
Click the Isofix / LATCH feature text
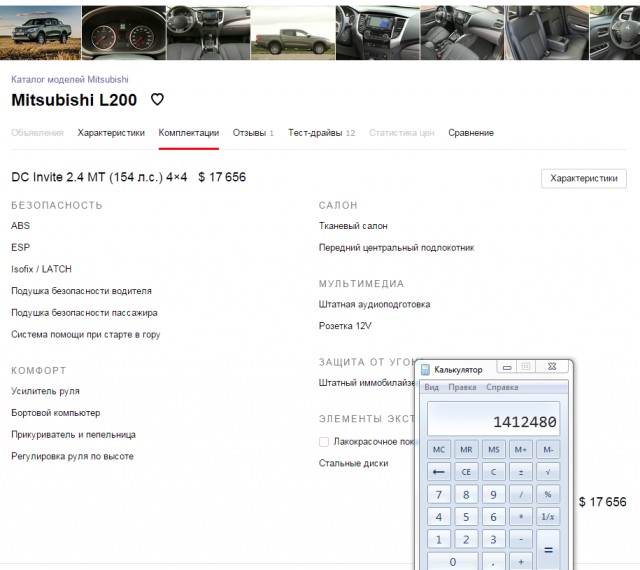[x=41, y=269]
